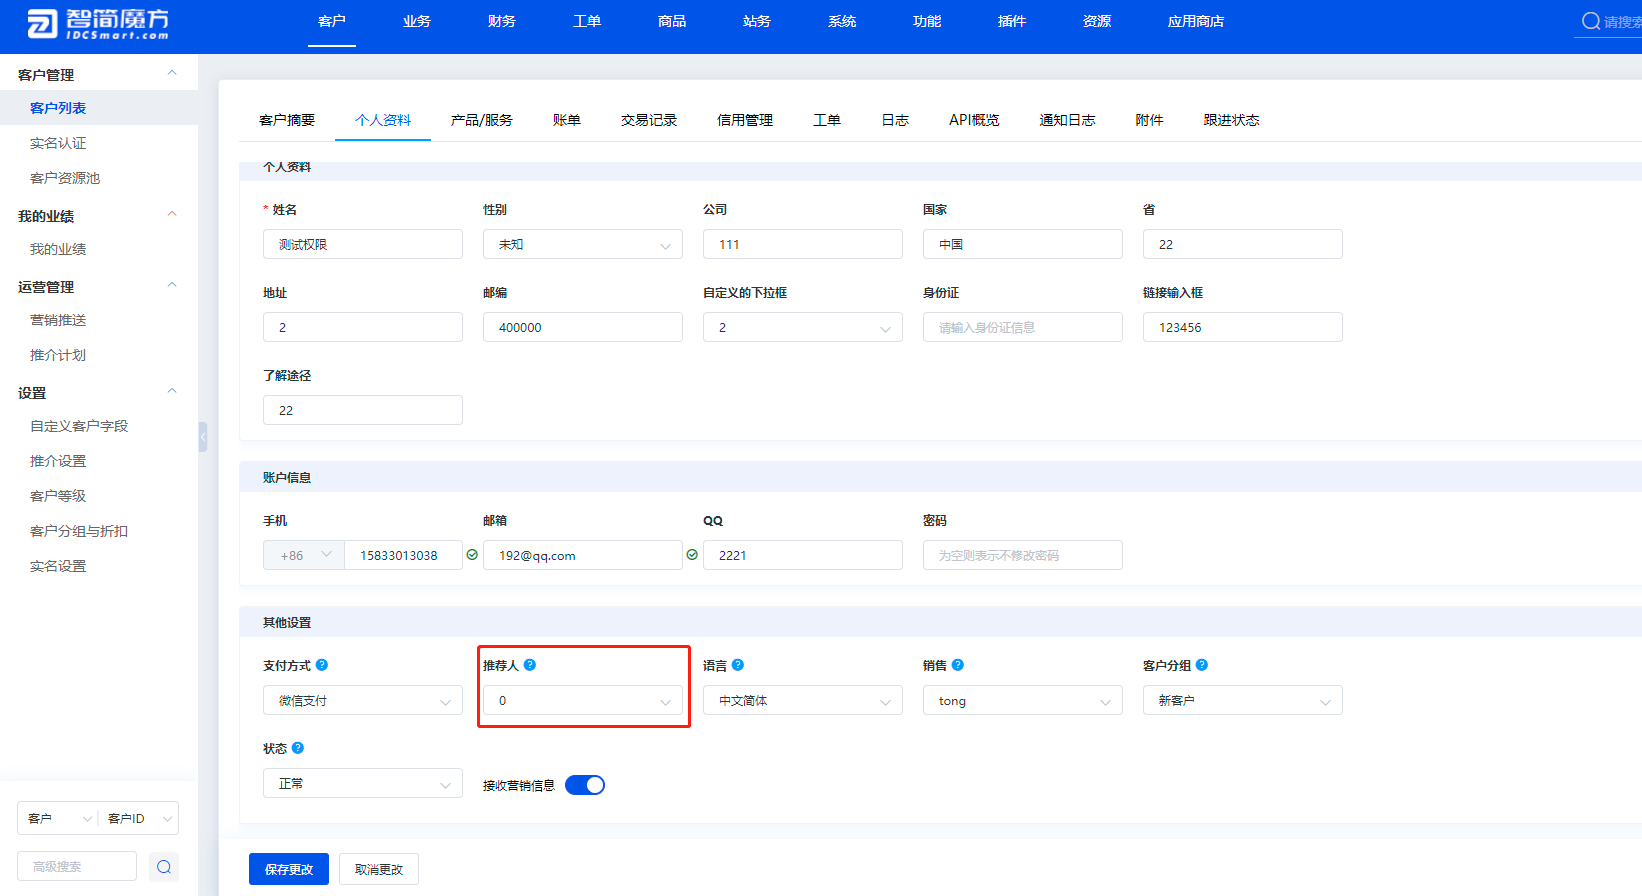Go to 客户资源池 in sidebar
The height and width of the screenshot is (896, 1642).
pyautogui.click(x=65, y=178)
